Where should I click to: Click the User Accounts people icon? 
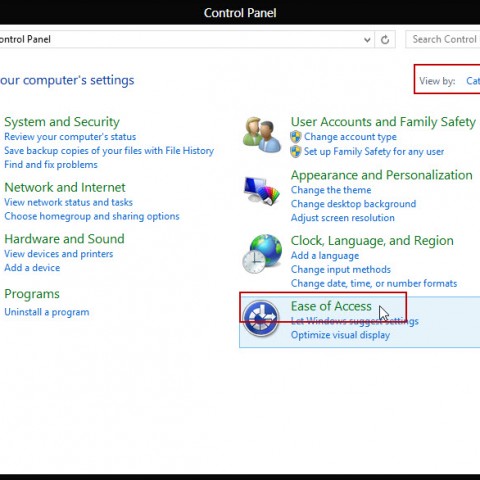[262, 135]
